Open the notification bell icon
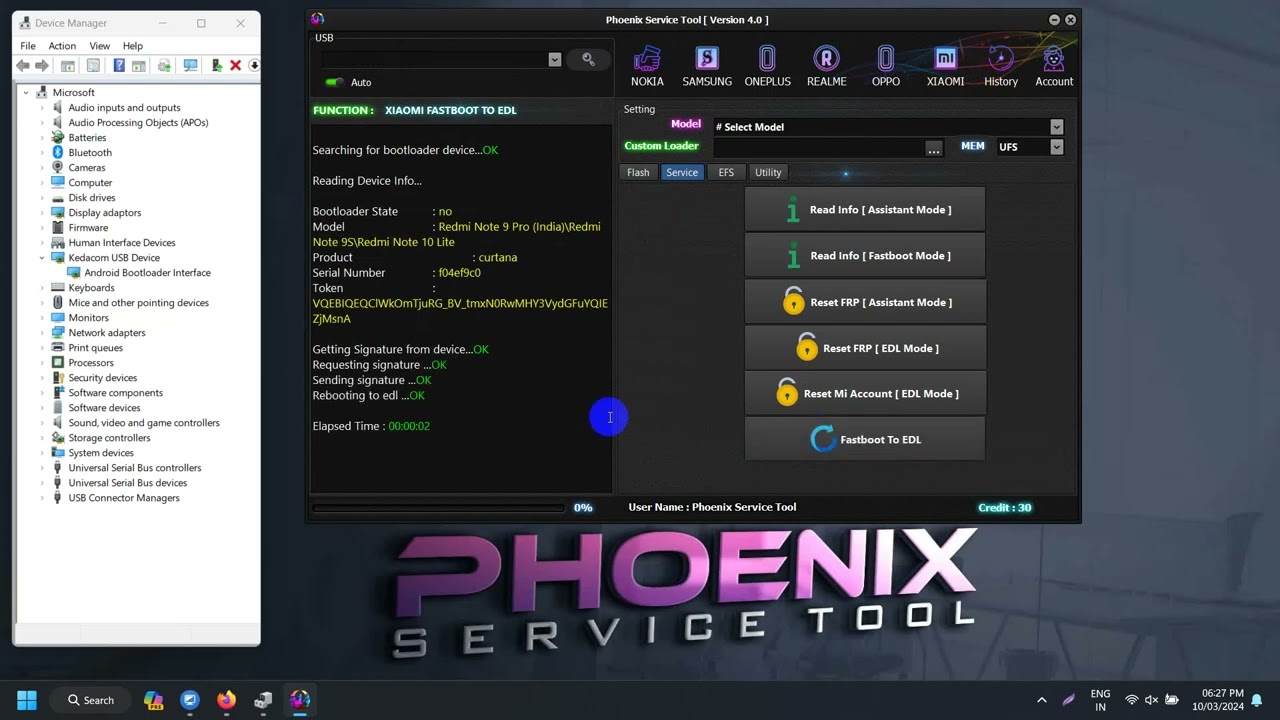The height and width of the screenshot is (720, 1280). [1257, 700]
